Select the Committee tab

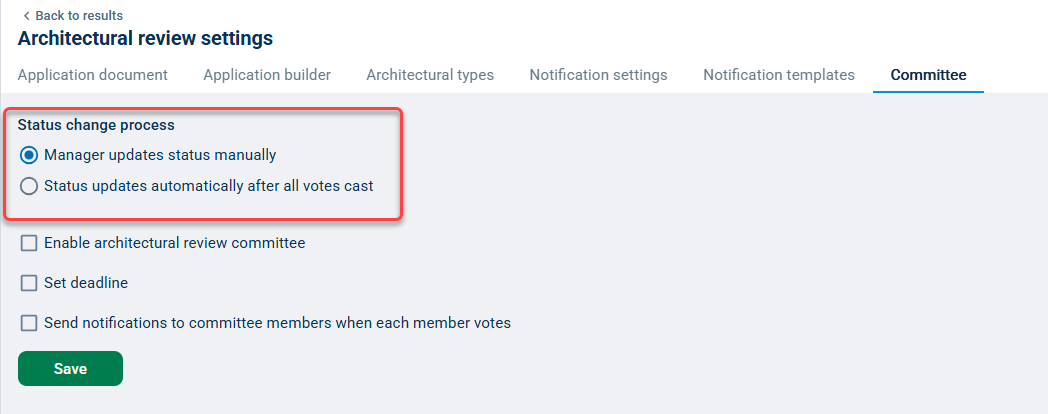(x=928, y=75)
